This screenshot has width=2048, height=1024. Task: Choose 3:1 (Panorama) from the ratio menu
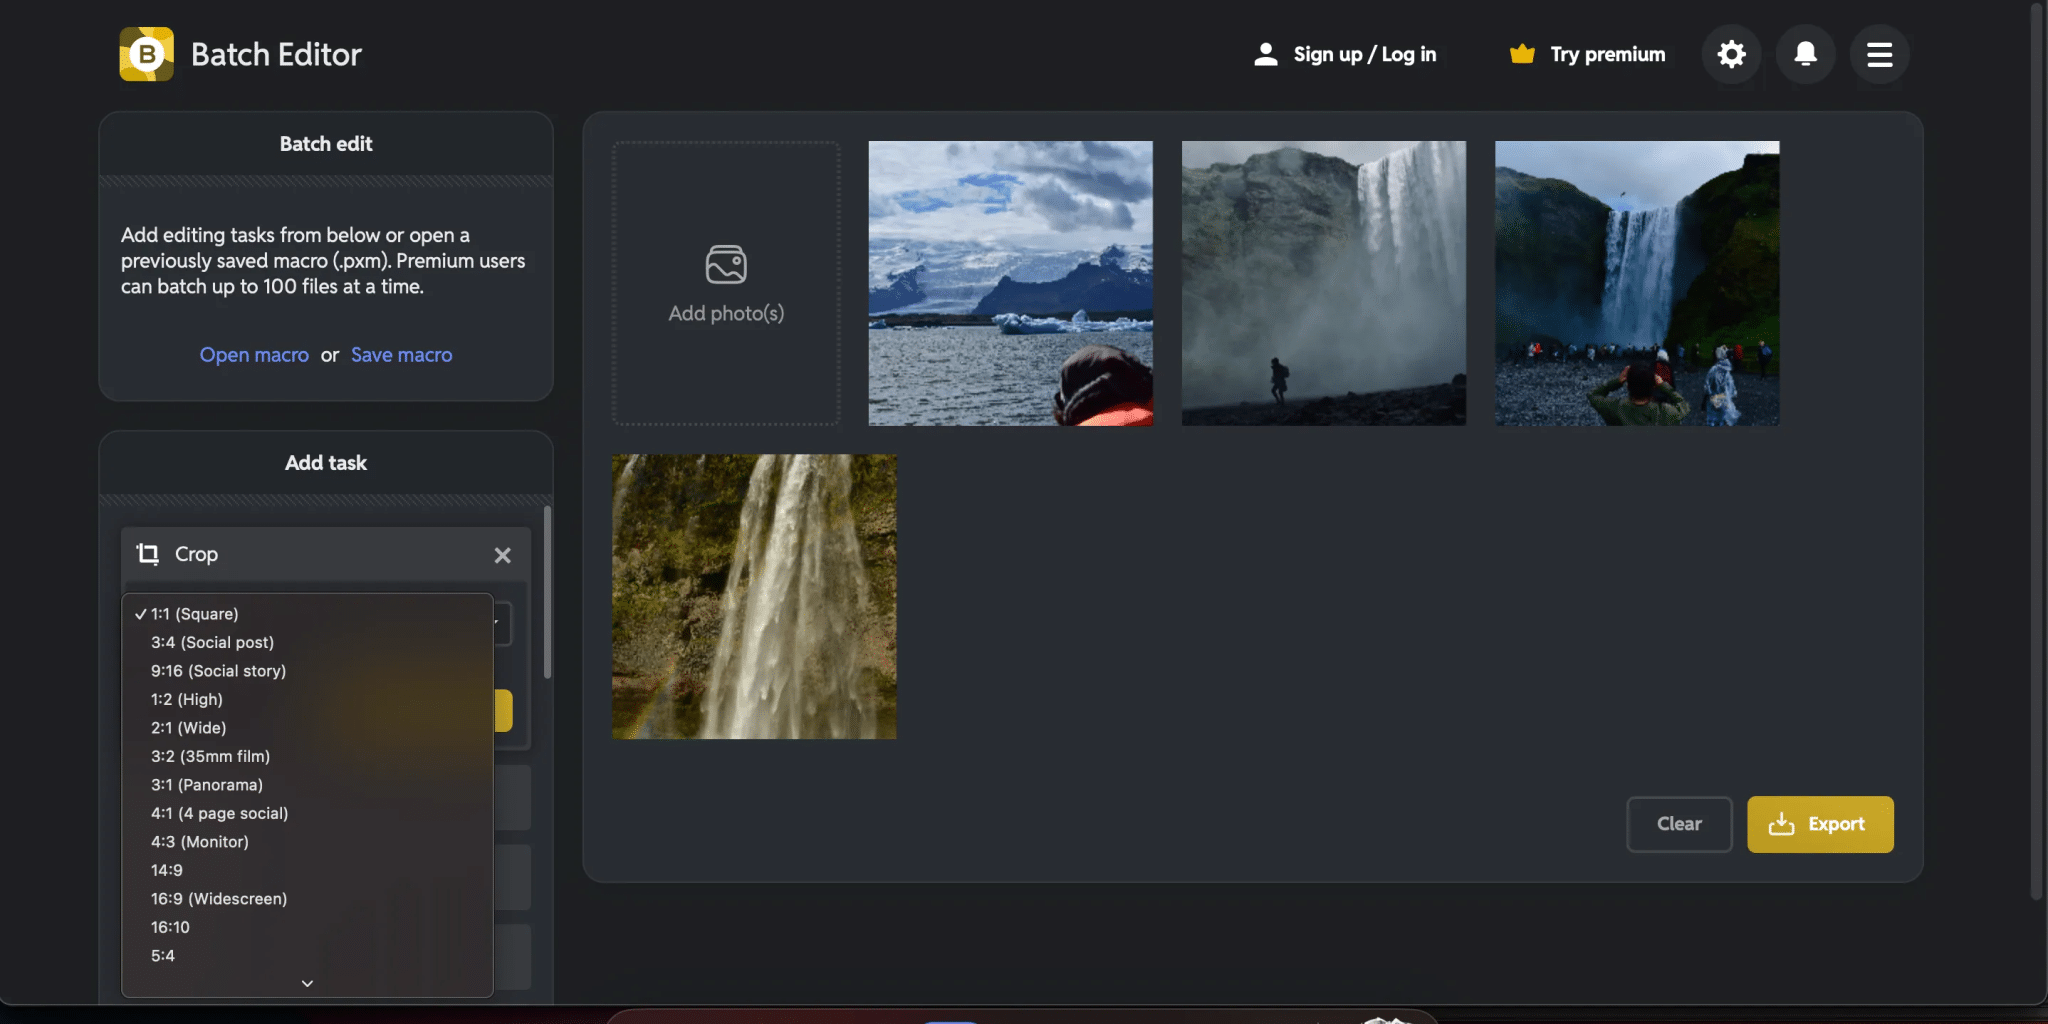[206, 784]
